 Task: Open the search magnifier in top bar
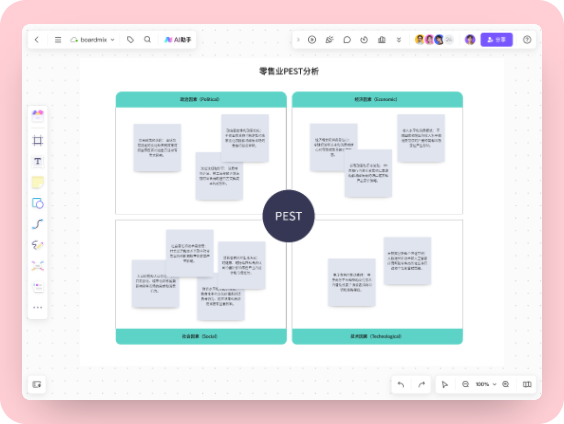(147, 40)
